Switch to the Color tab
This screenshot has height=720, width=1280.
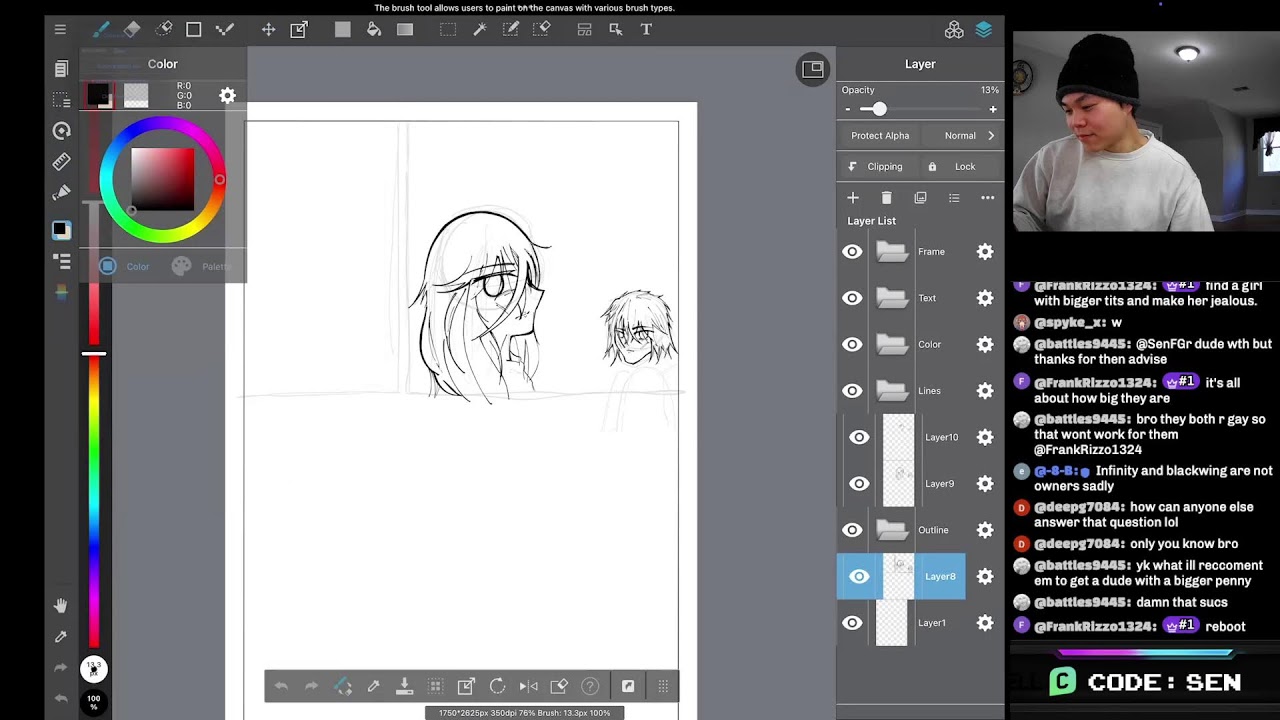[125, 266]
